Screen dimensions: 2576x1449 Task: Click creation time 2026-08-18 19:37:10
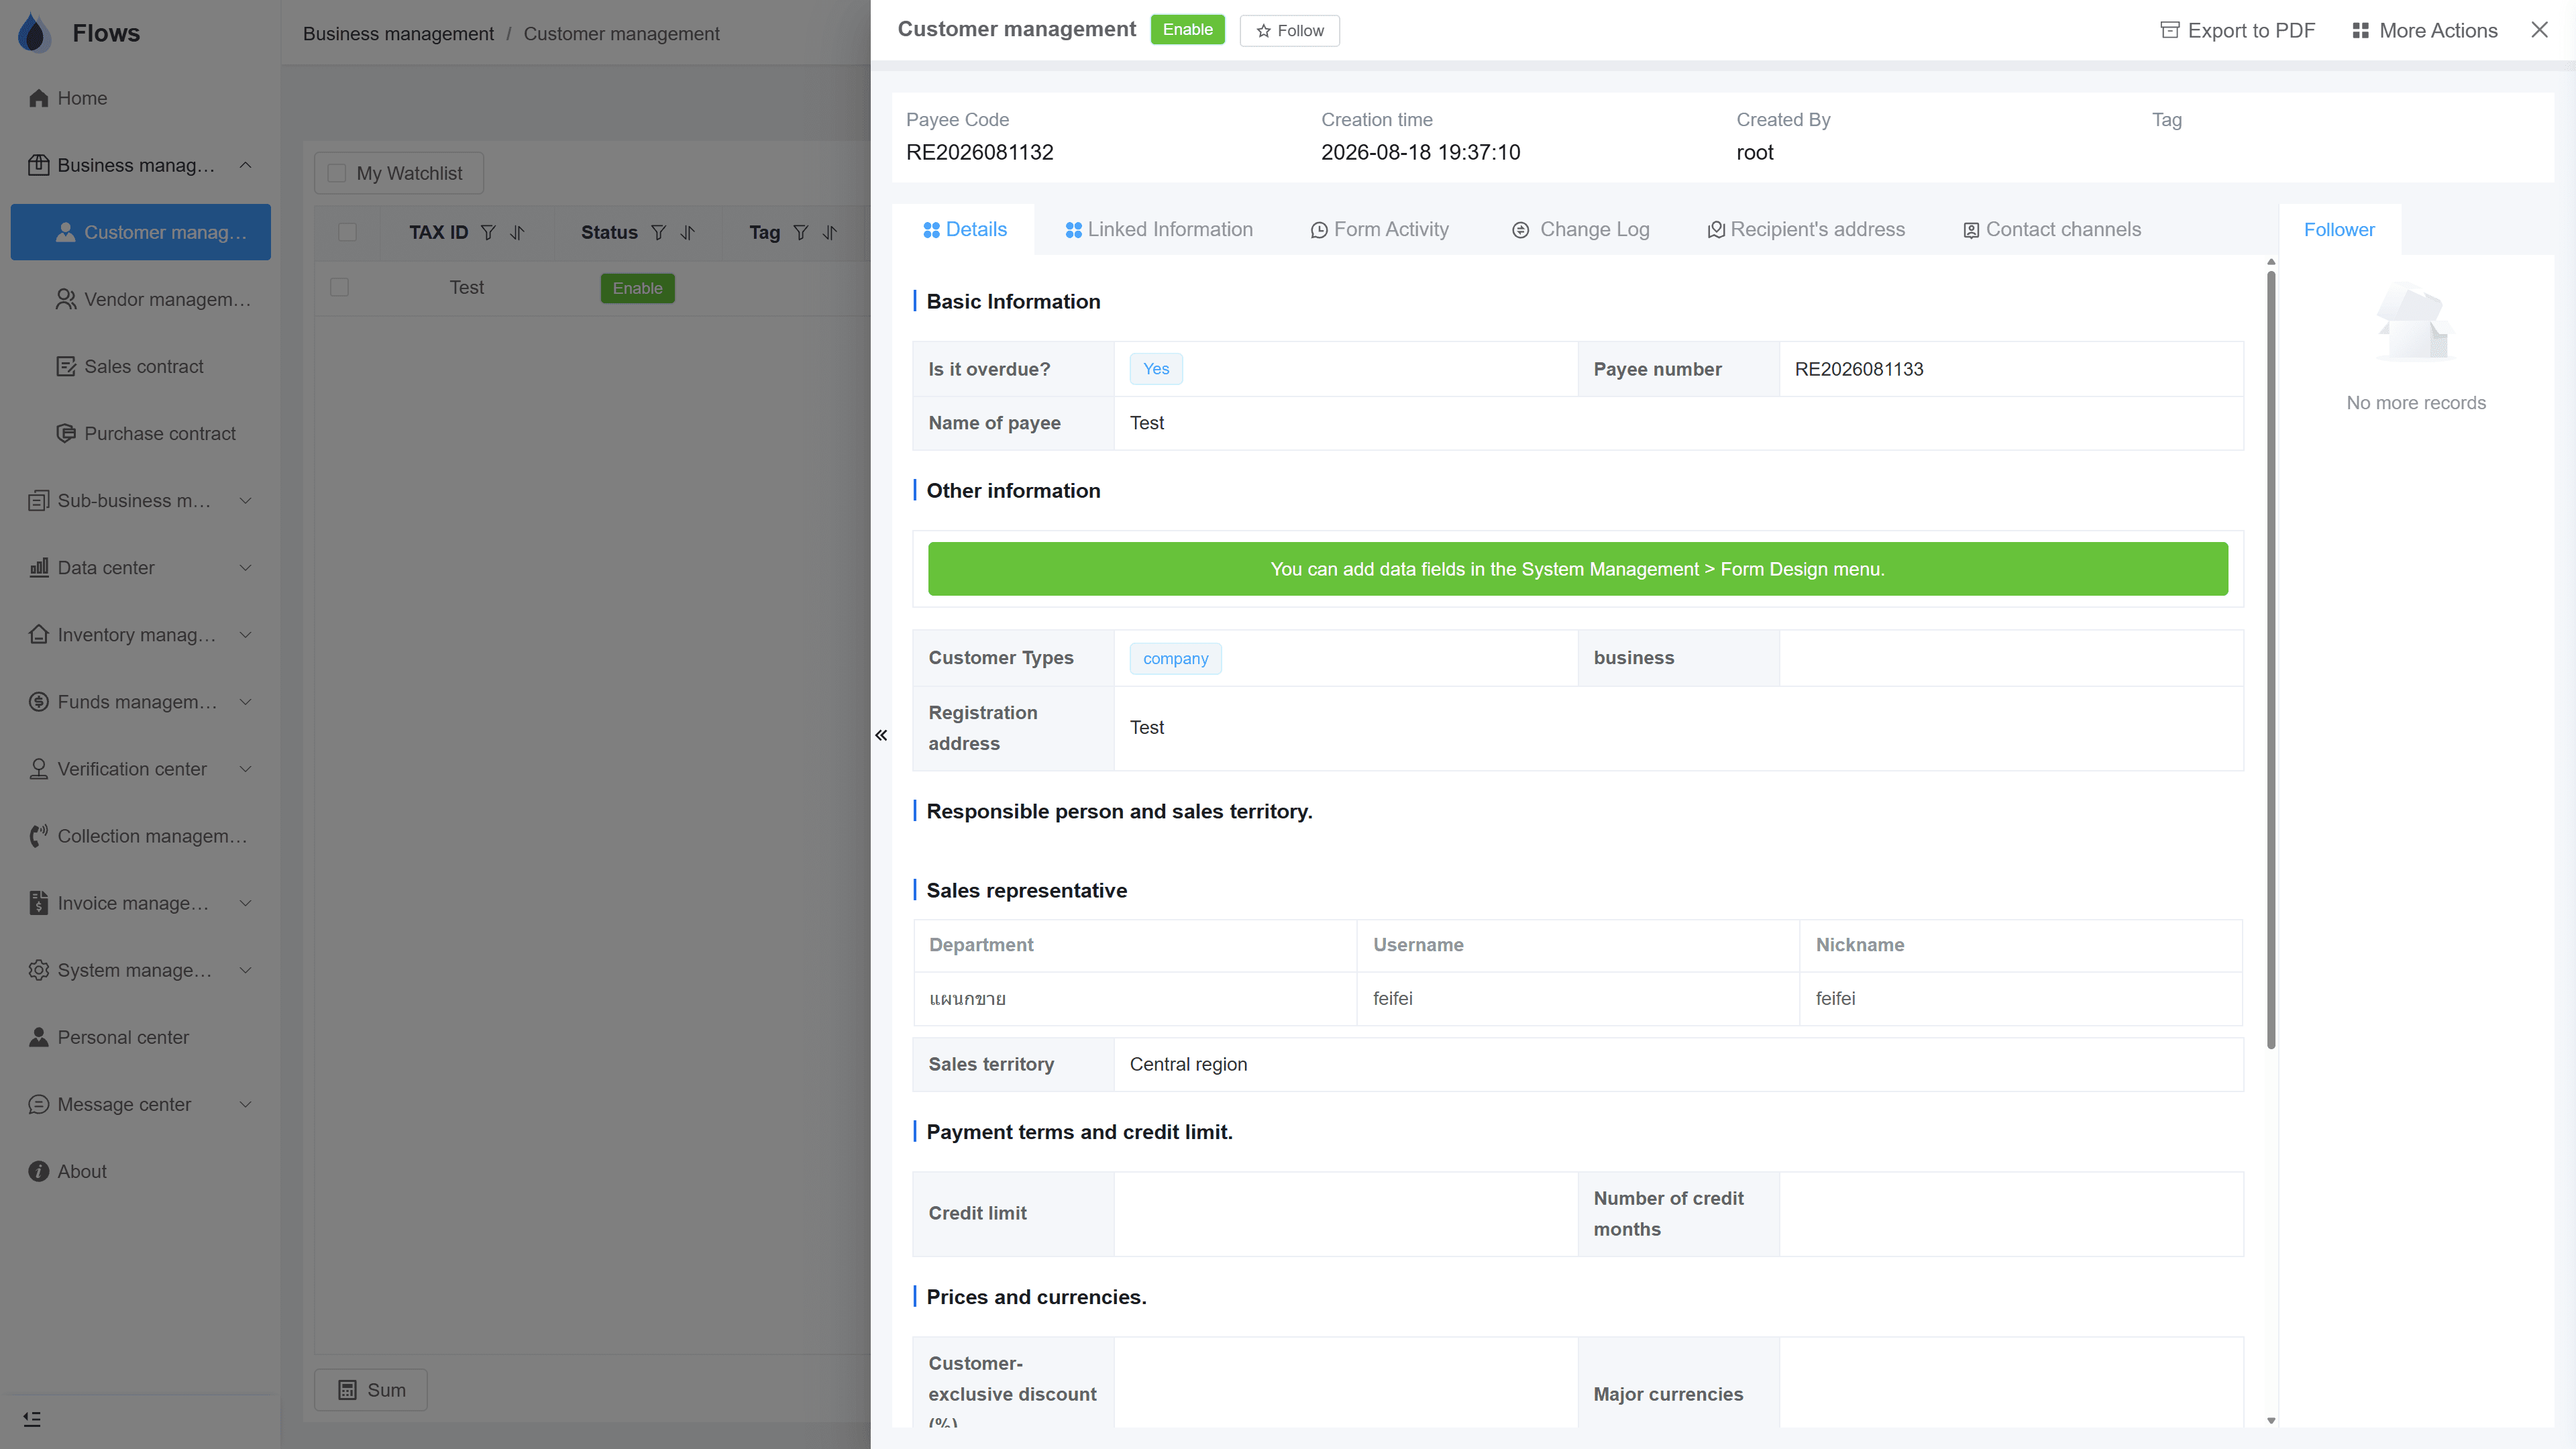point(1420,152)
